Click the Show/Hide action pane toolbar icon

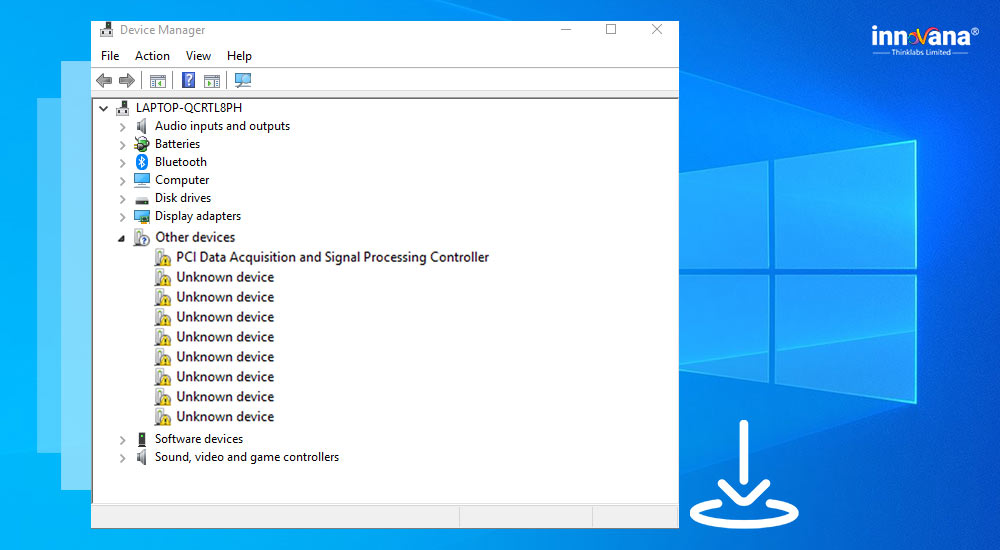212,81
